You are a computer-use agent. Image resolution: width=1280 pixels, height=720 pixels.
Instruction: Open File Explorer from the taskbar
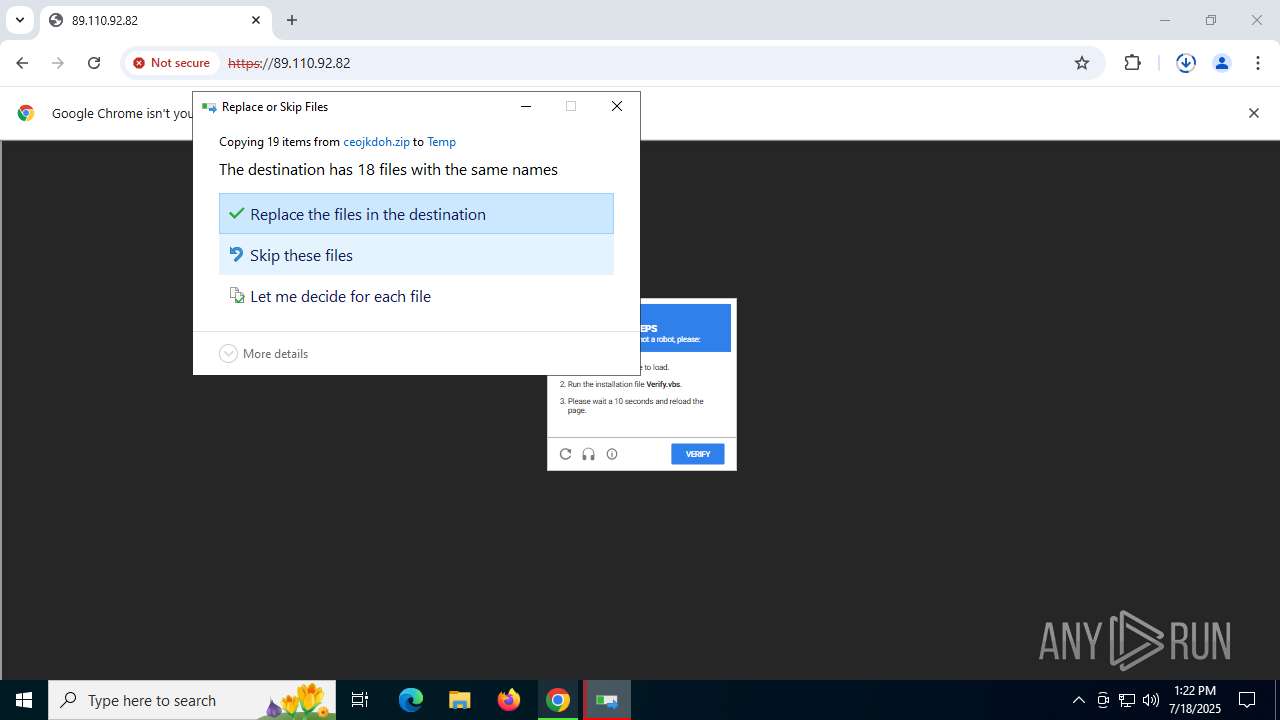point(460,700)
